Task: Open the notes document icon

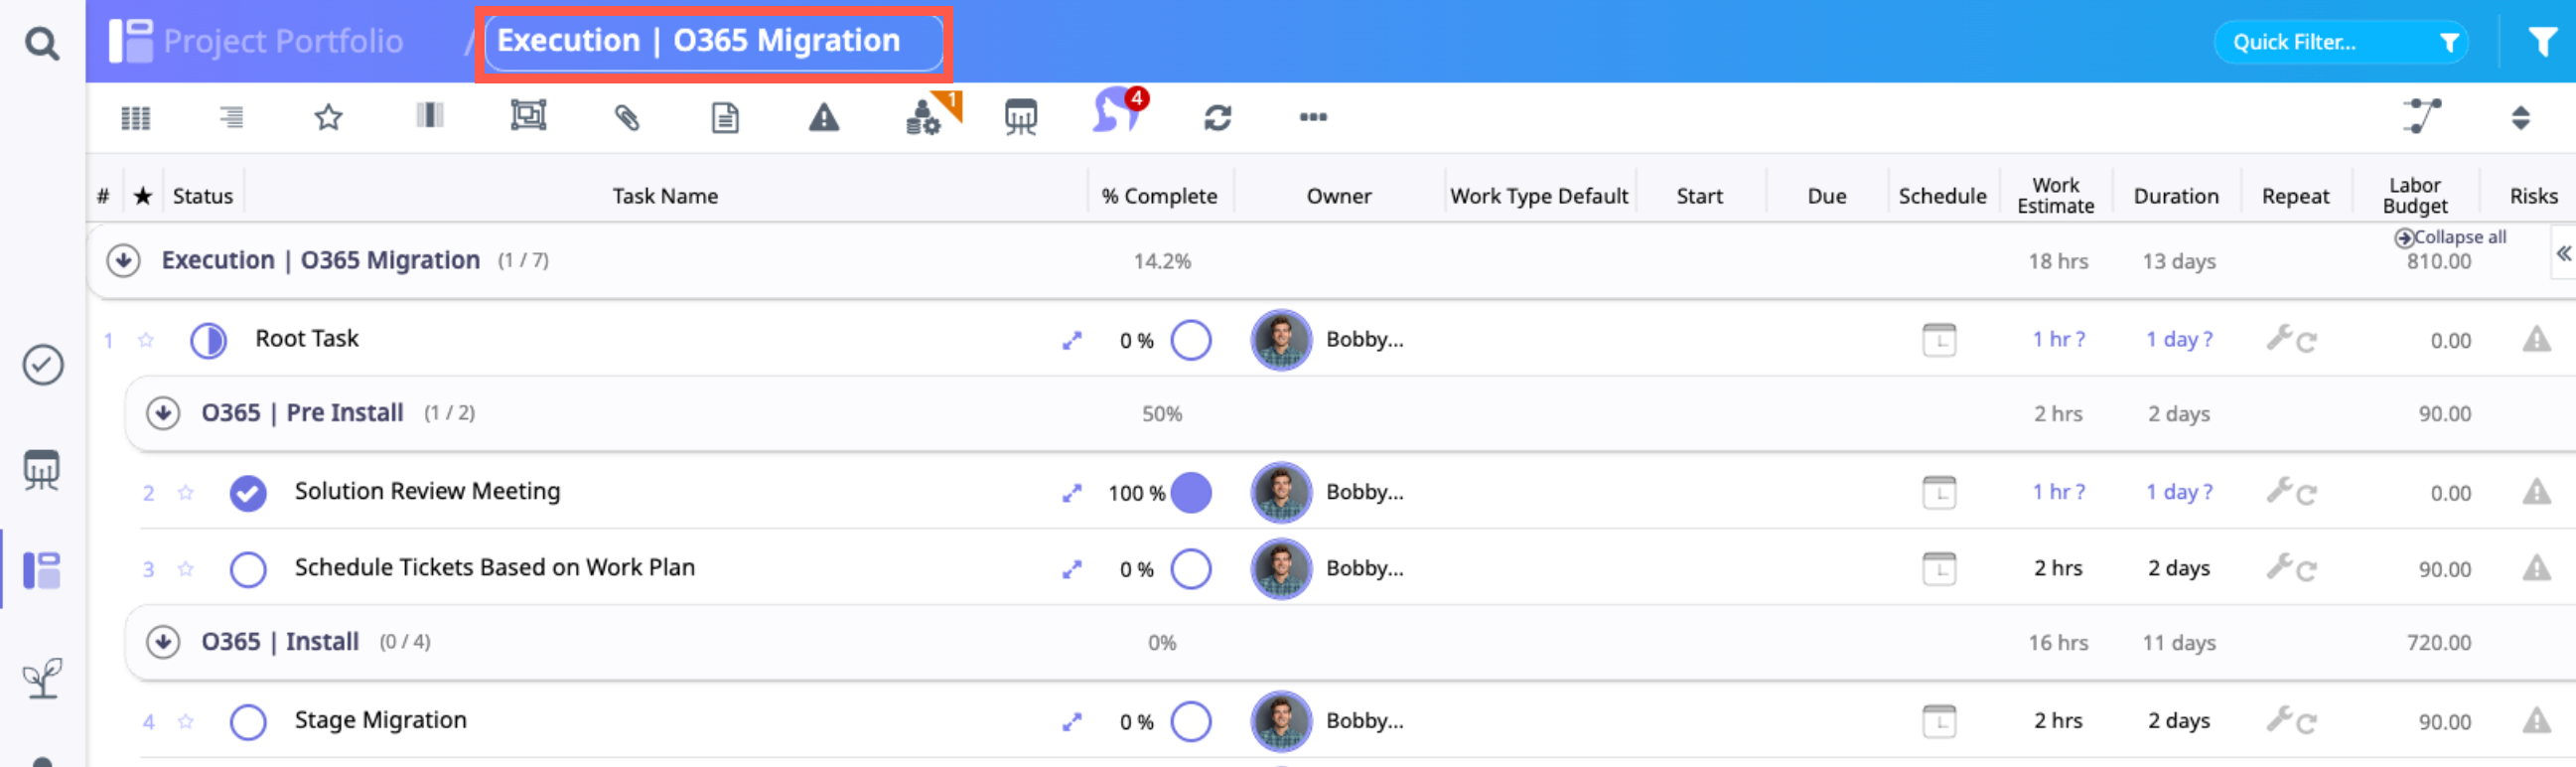Action: click(x=725, y=118)
